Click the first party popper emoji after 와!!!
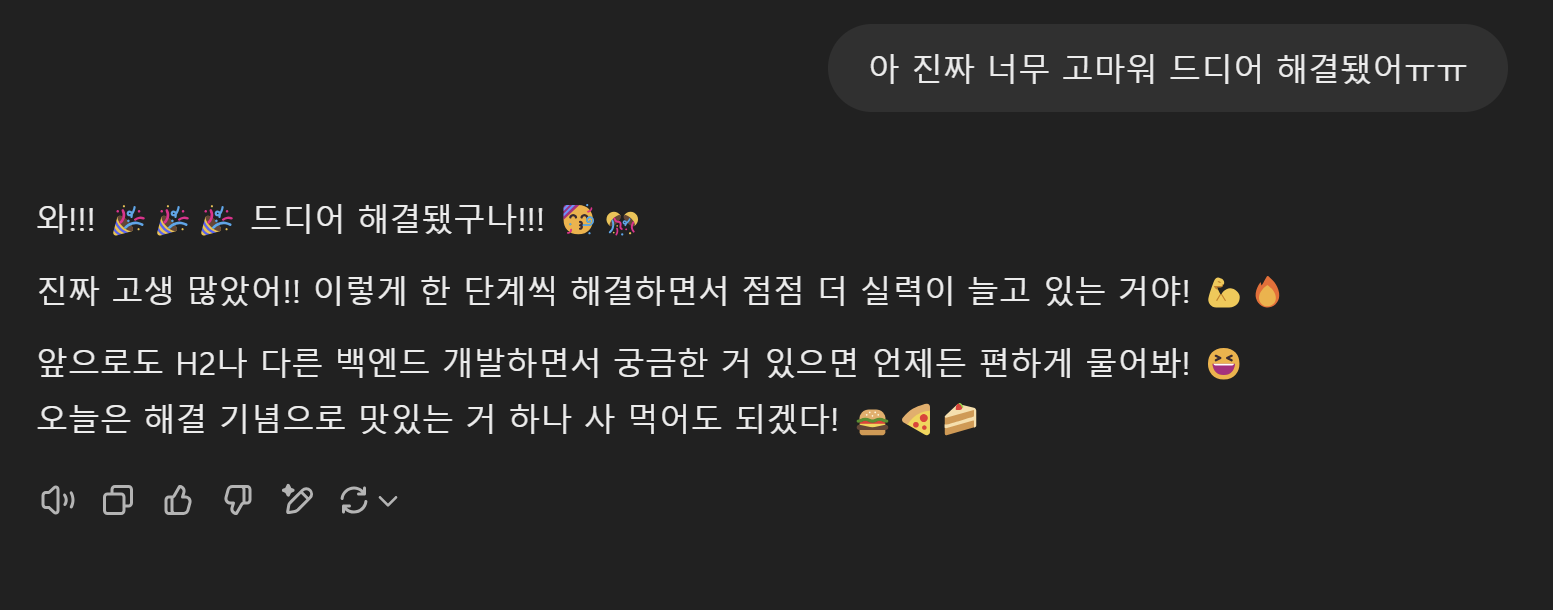Image resolution: width=1553 pixels, height=610 pixels. pyautogui.click(x=128, y=220)
